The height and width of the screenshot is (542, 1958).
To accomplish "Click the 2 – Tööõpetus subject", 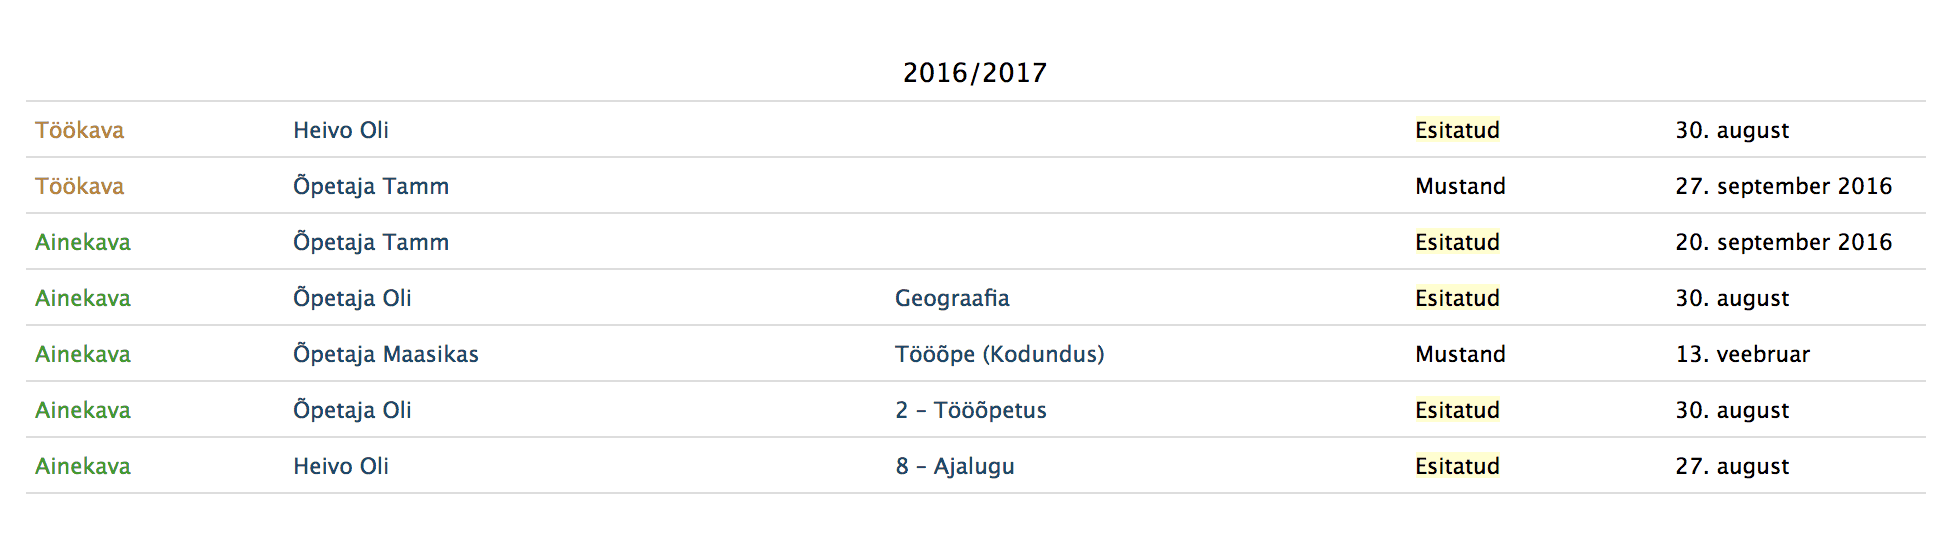I will tap(970, 410).
